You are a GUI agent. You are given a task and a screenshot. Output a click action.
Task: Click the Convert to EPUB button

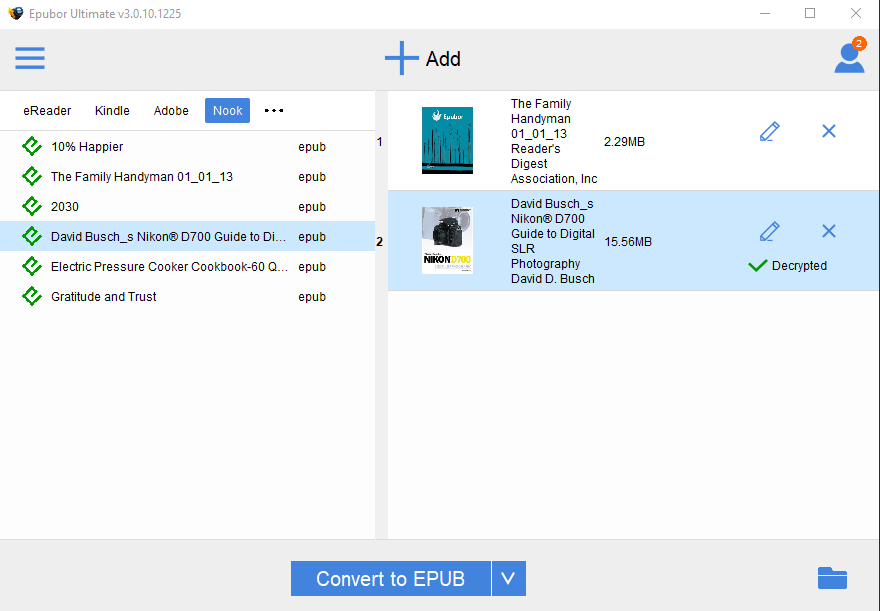coord(390,578)
